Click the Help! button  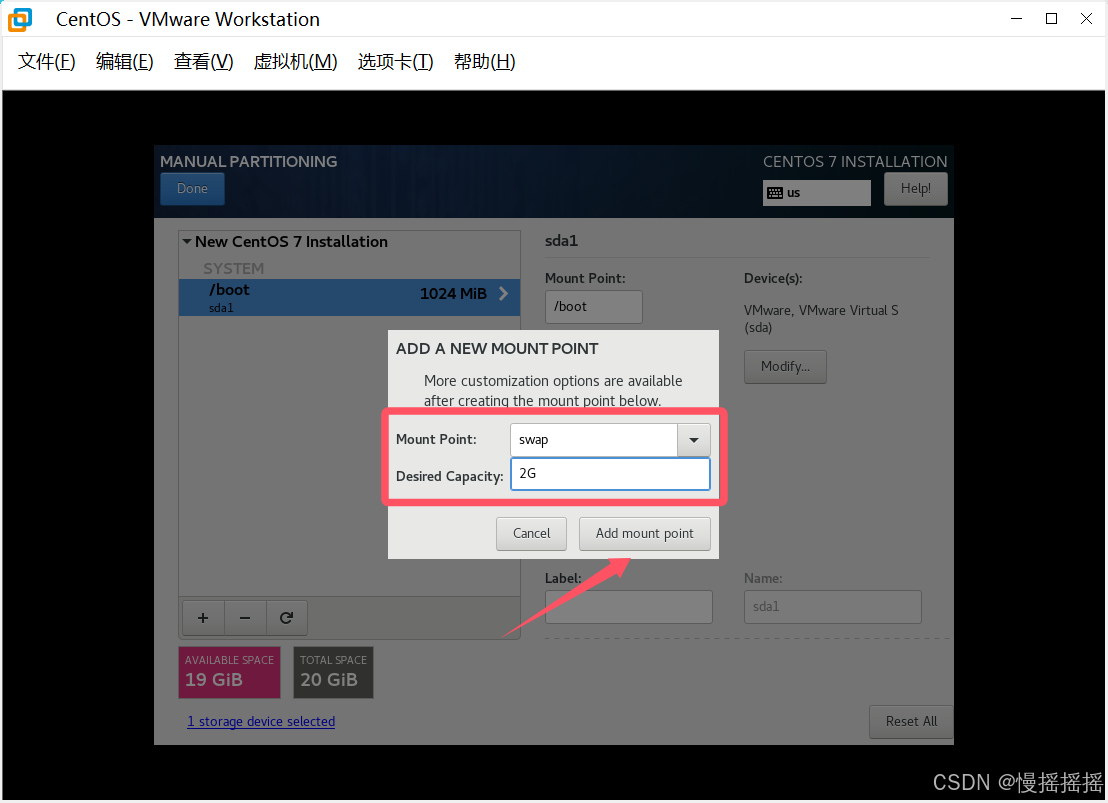pyautogui.click(x=915, y=188)
